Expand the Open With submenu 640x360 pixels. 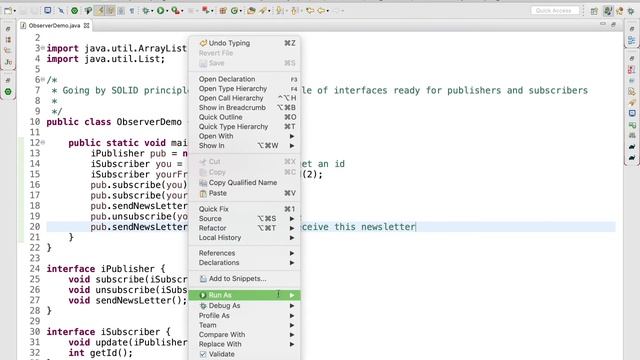(x=244, y=136)
